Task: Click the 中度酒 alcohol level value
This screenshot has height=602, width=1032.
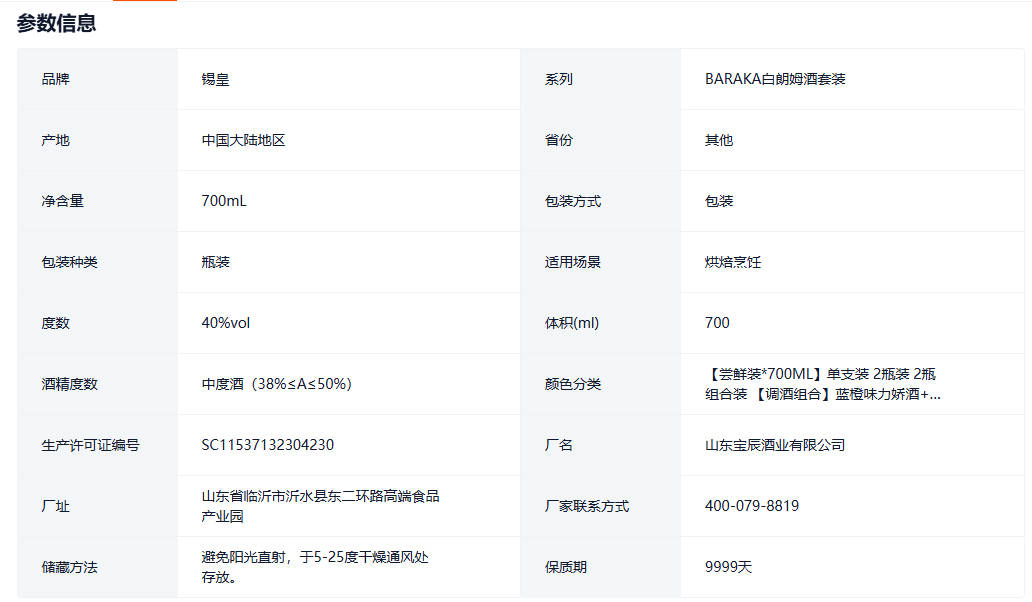Action: click(276, 384)
